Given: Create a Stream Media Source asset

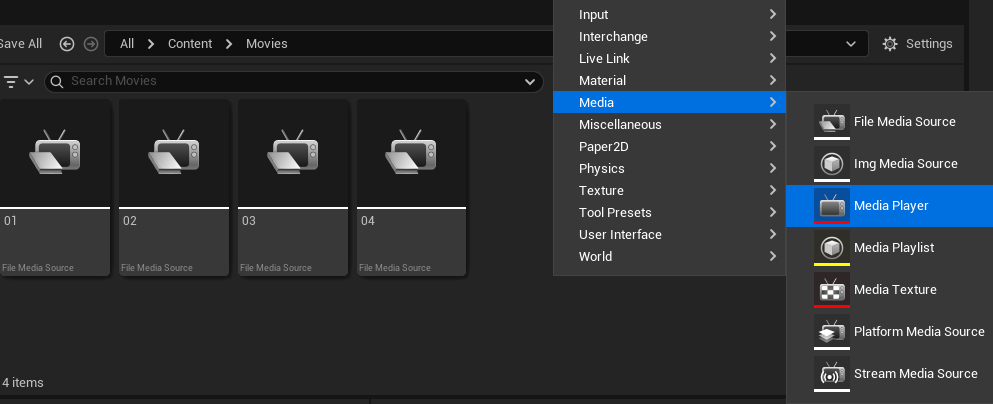Looking at the screenshot, I should [x=890, y=374].
